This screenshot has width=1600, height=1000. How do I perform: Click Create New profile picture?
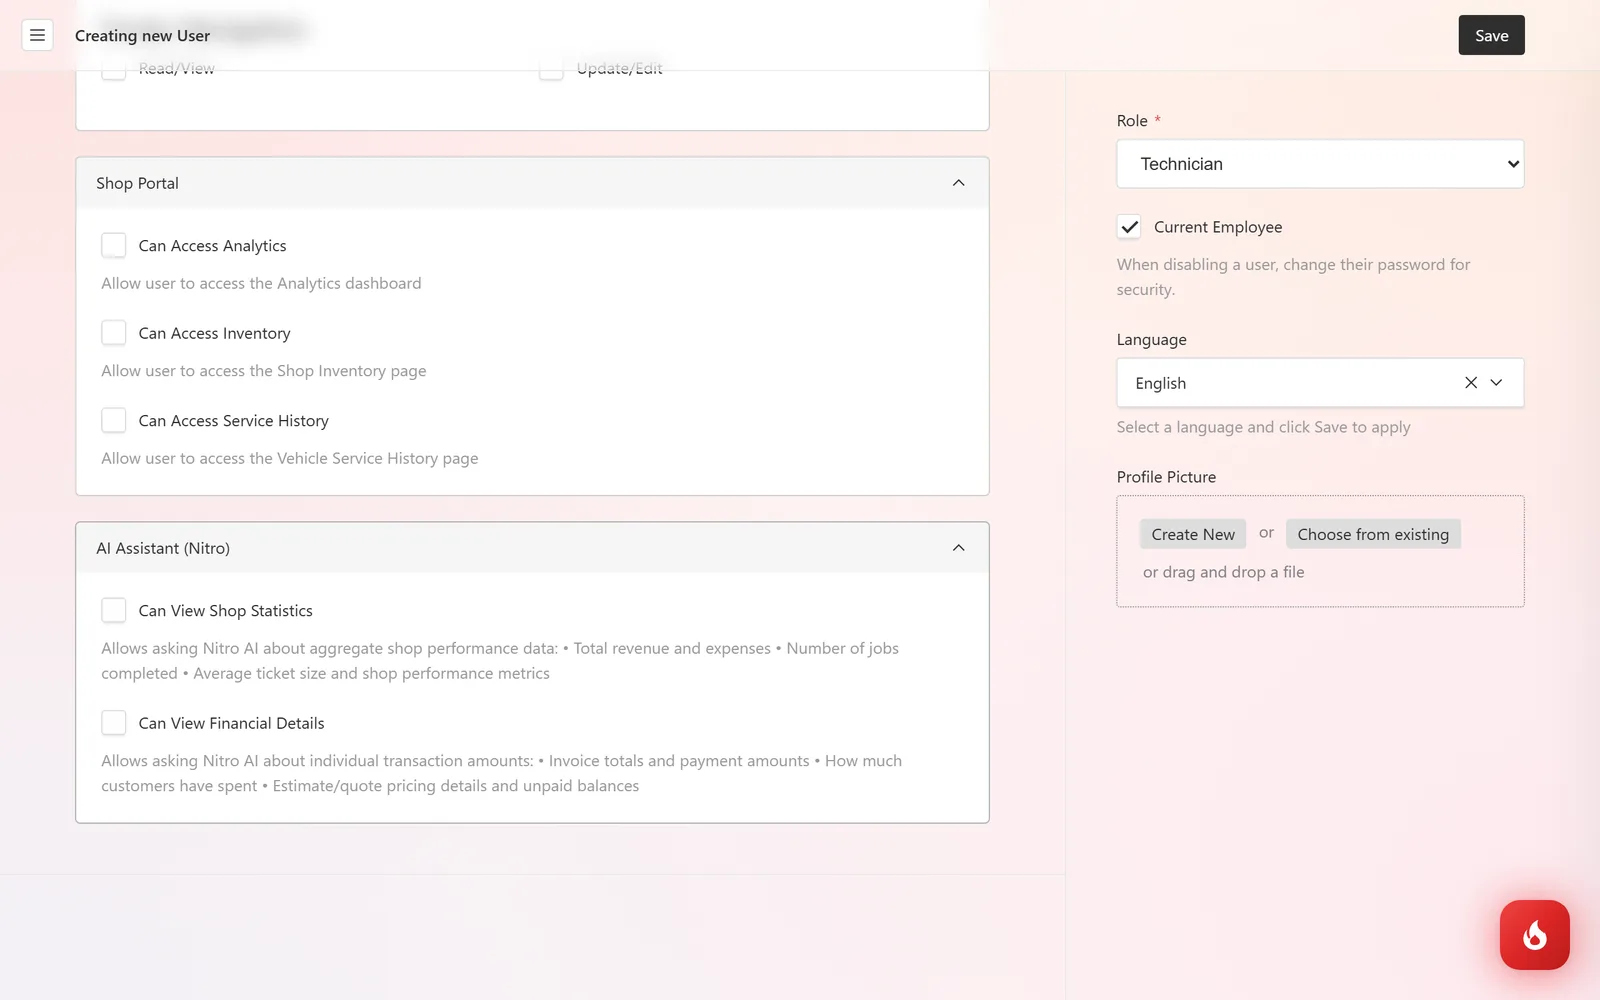pos(1193,534)
